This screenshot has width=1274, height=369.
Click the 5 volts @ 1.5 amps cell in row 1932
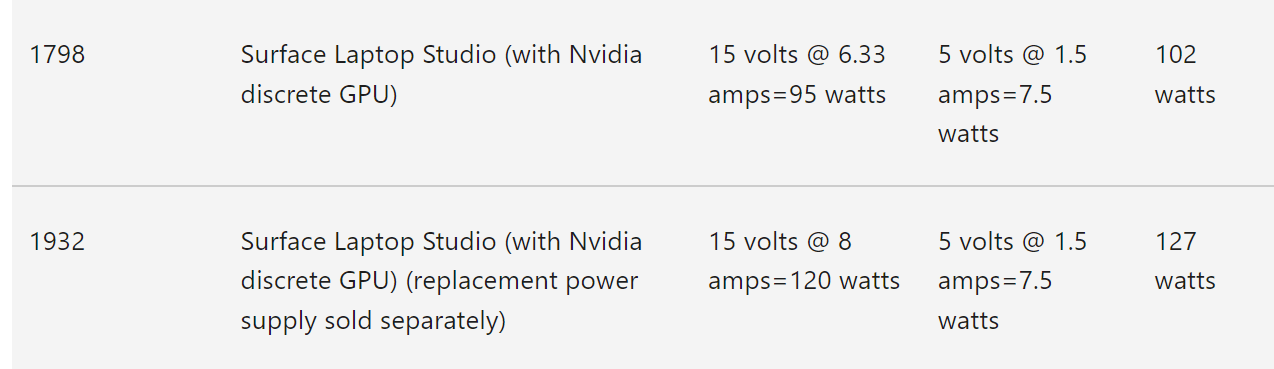click(x=1012, y=281)
